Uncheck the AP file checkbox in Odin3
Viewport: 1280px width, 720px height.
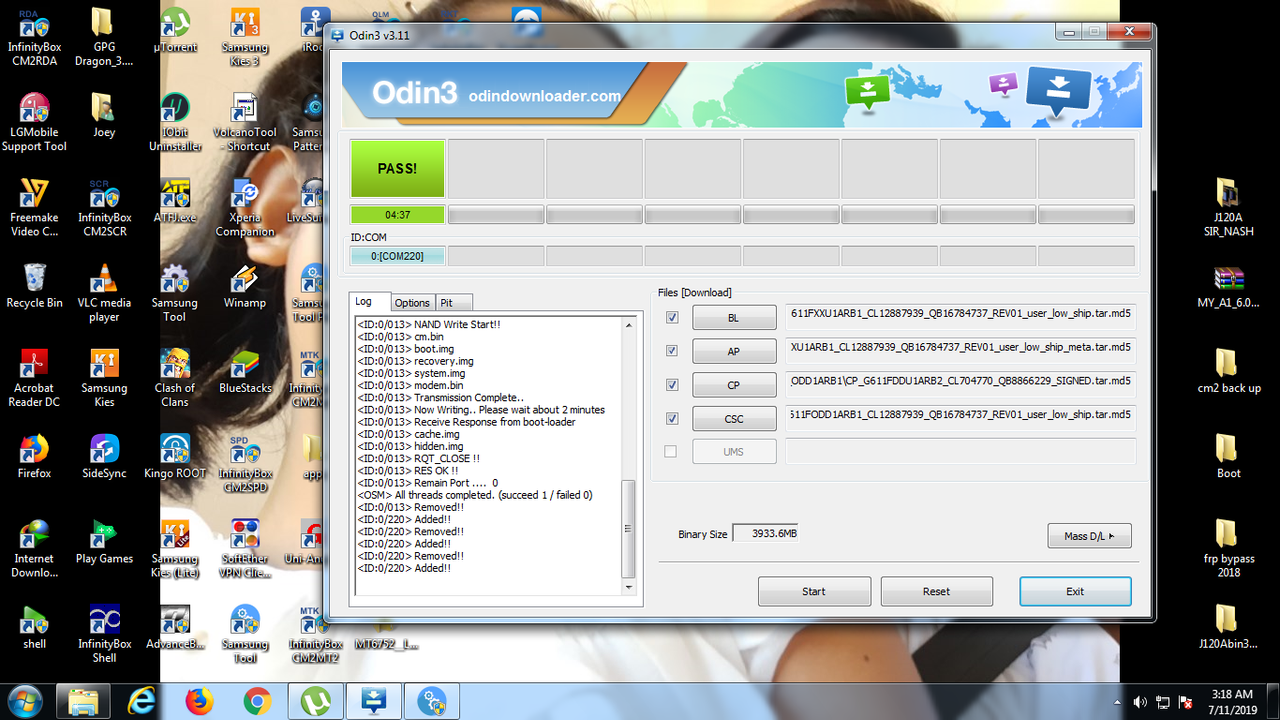click(672, 351)
